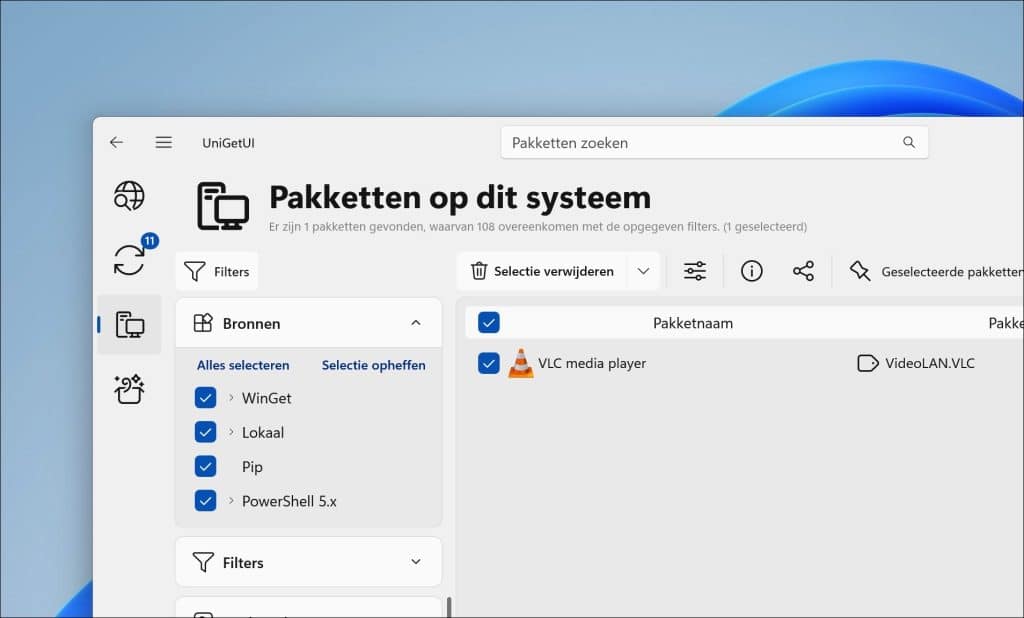Click the installation options sliders icon
Image resolution: width=1024 pixels, height=618 pixels.
694,271
